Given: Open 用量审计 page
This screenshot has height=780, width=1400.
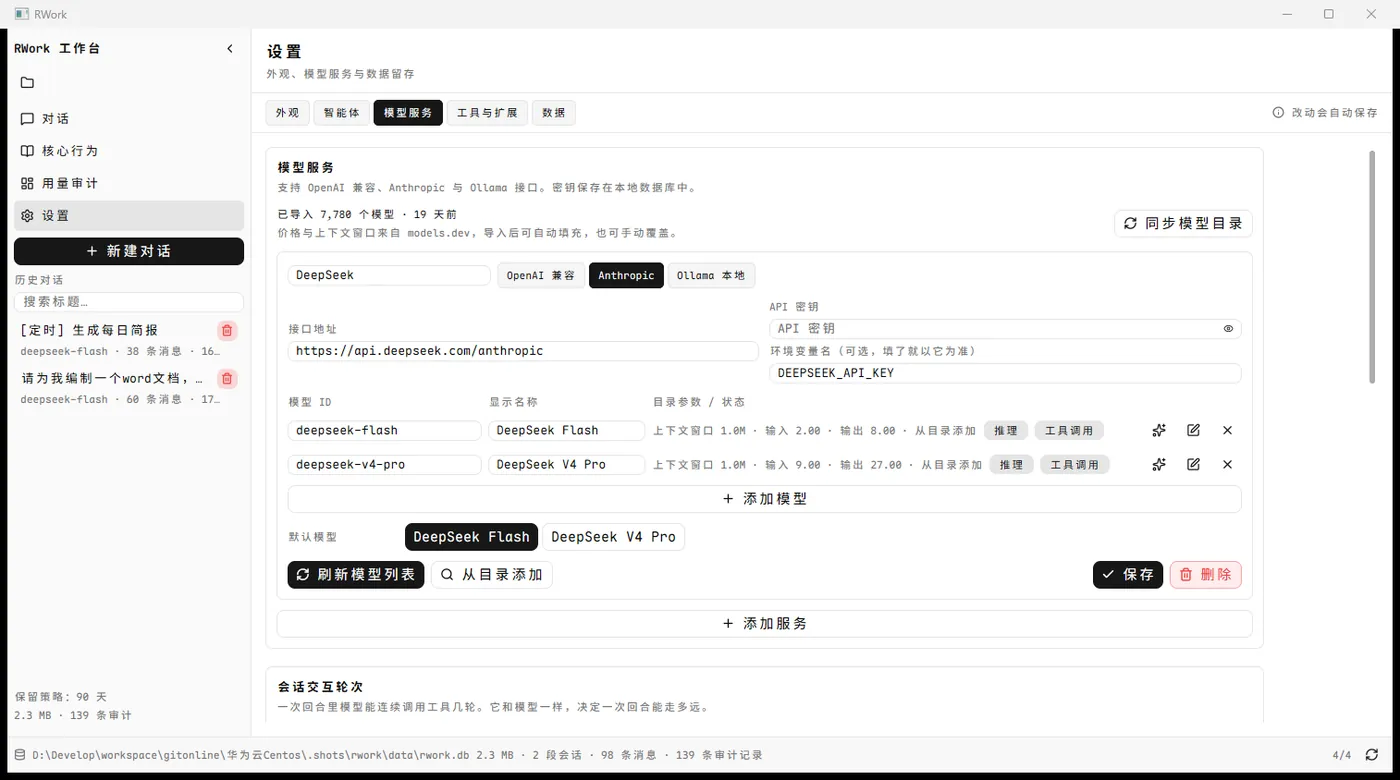Looking at the screenshot, I should click(129, 184).
